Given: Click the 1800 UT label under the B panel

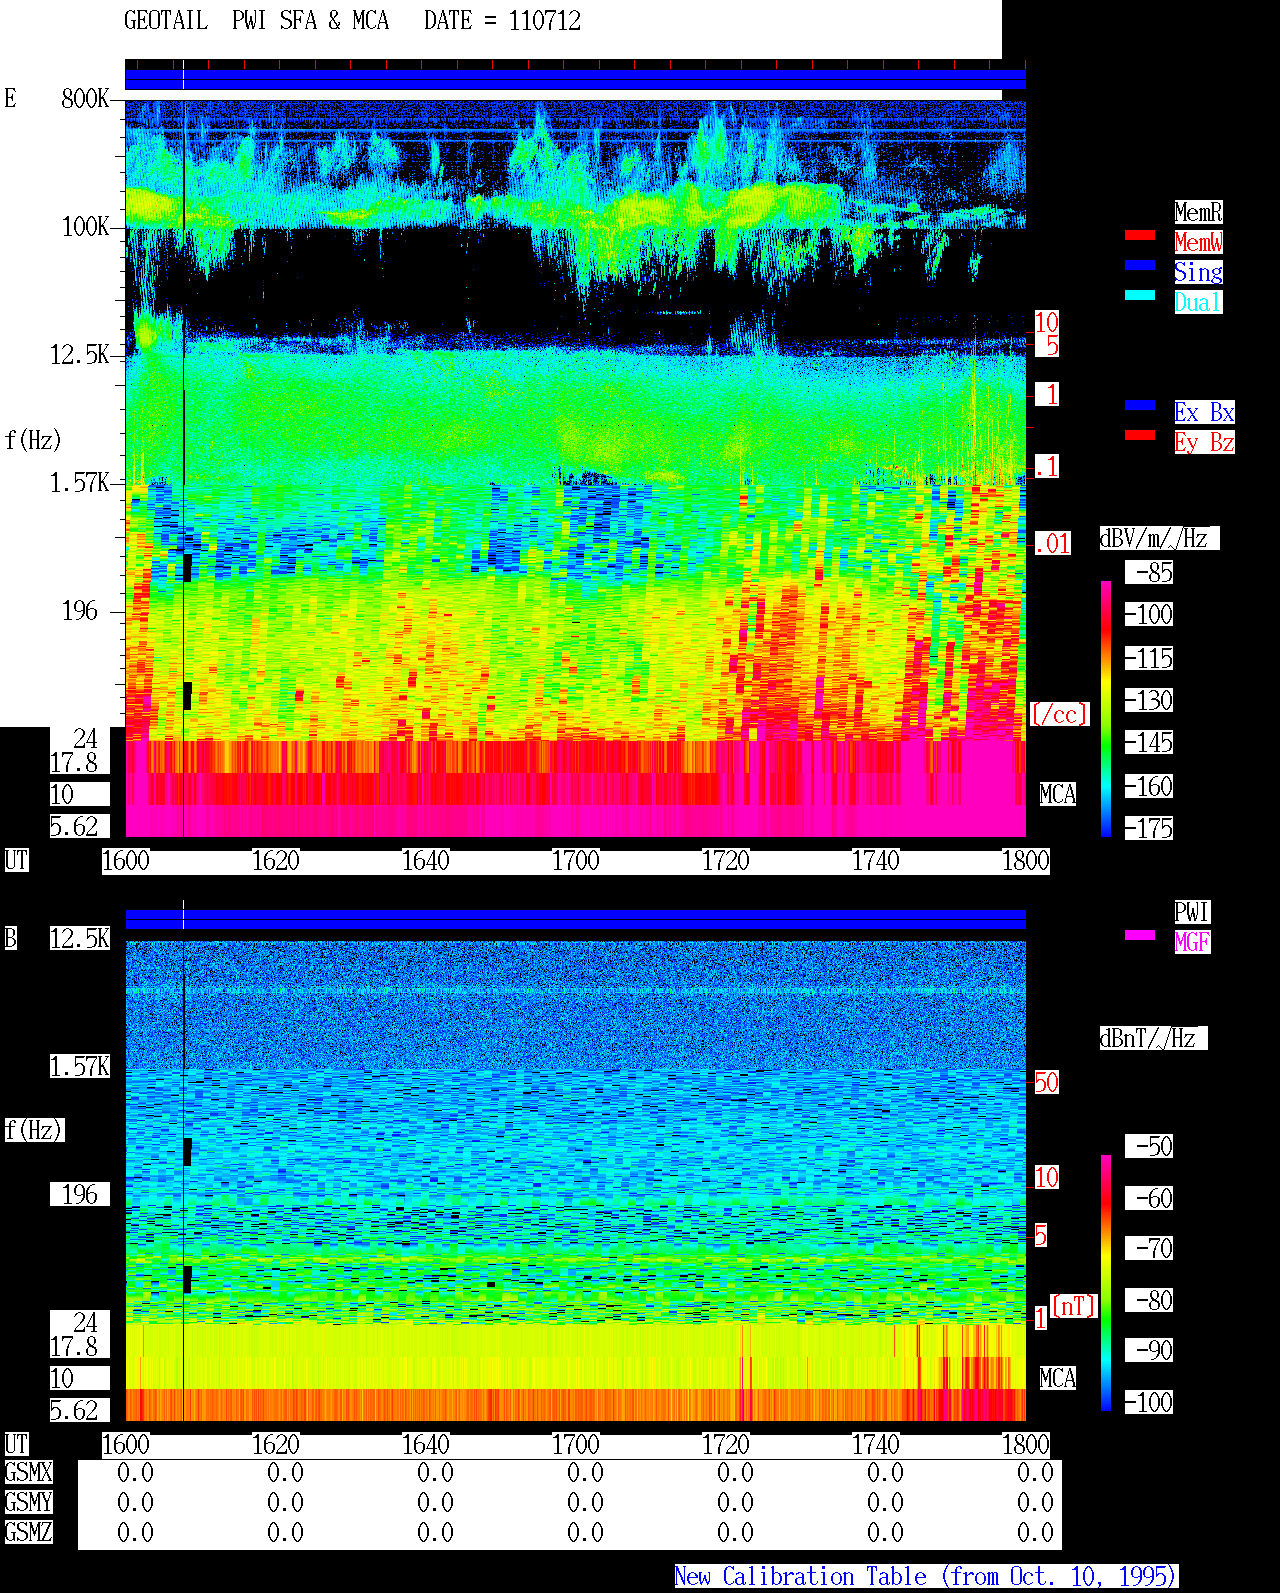Looking at the screenshot, I should tap(1026, 1444).
